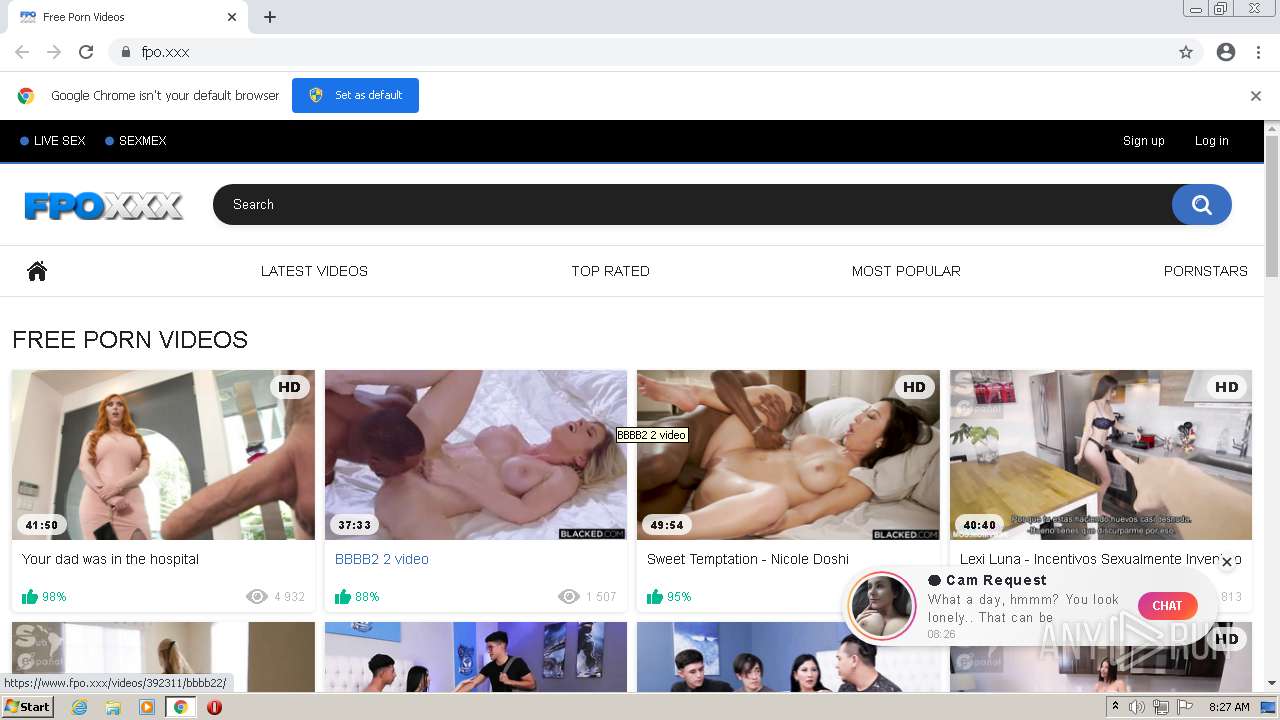Select the Chrome taskbar icon
The height and width of the screenshot is (720, 1280).
click(x=180, y=707)
